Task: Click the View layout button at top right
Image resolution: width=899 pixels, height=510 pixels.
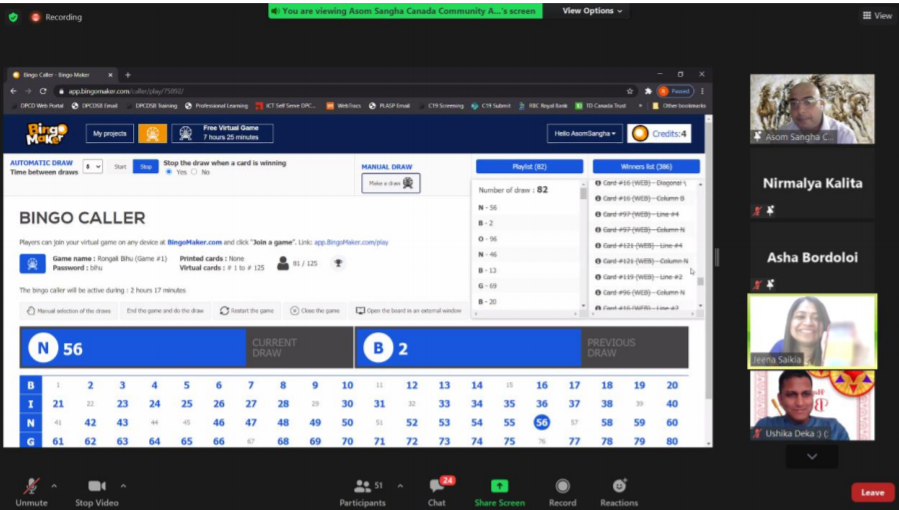Action: 877,16
